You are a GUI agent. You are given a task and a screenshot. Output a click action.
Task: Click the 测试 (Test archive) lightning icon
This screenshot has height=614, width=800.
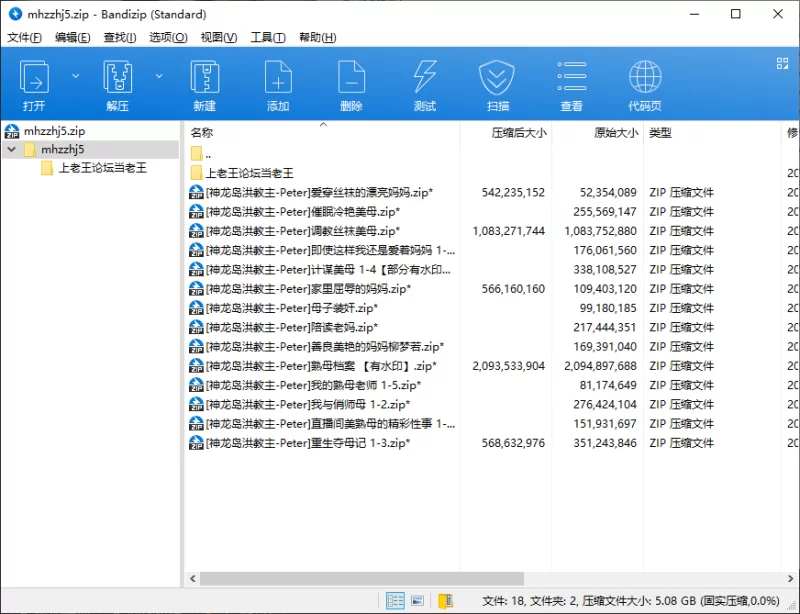click(x=425, y=78)
